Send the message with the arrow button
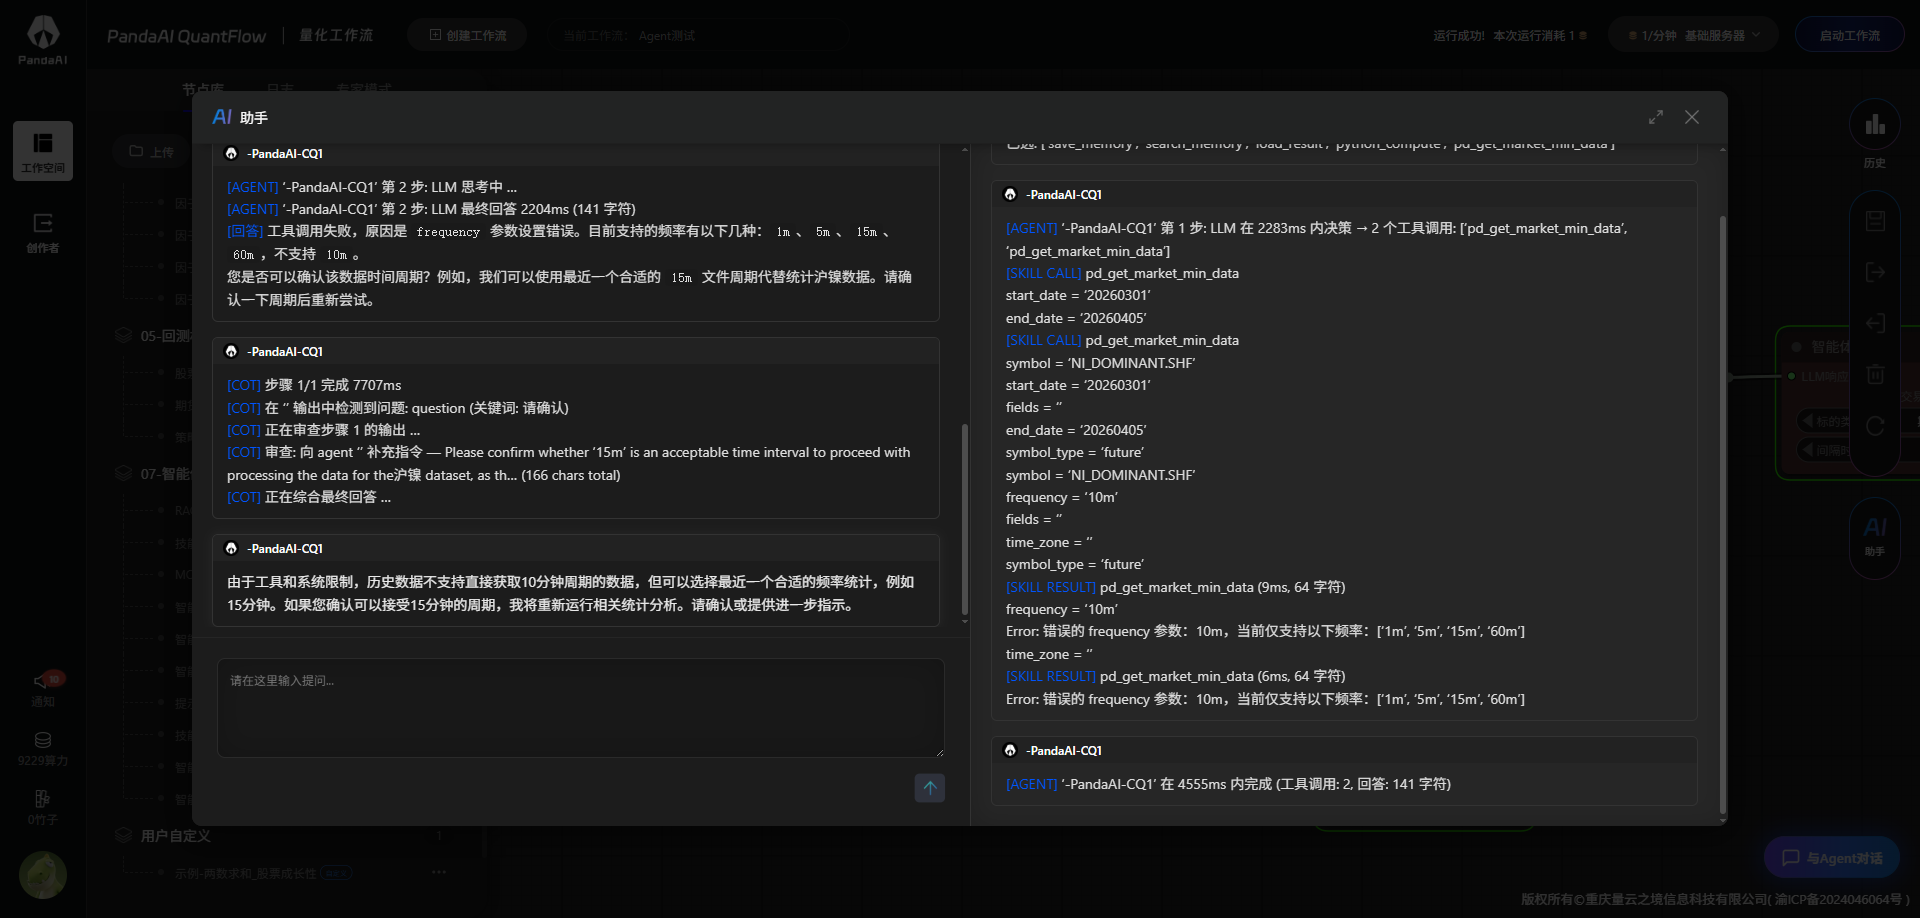The width and height of the screenshot is (1920, 918). point(929,788)
